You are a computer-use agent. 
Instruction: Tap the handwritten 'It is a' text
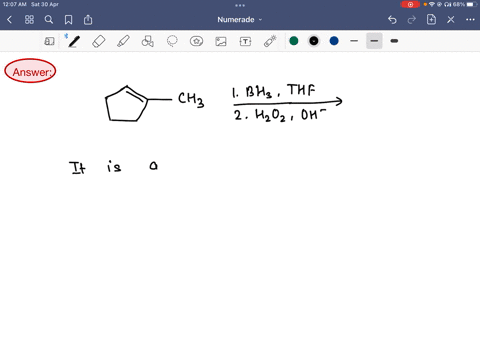(x=113, y=167)
